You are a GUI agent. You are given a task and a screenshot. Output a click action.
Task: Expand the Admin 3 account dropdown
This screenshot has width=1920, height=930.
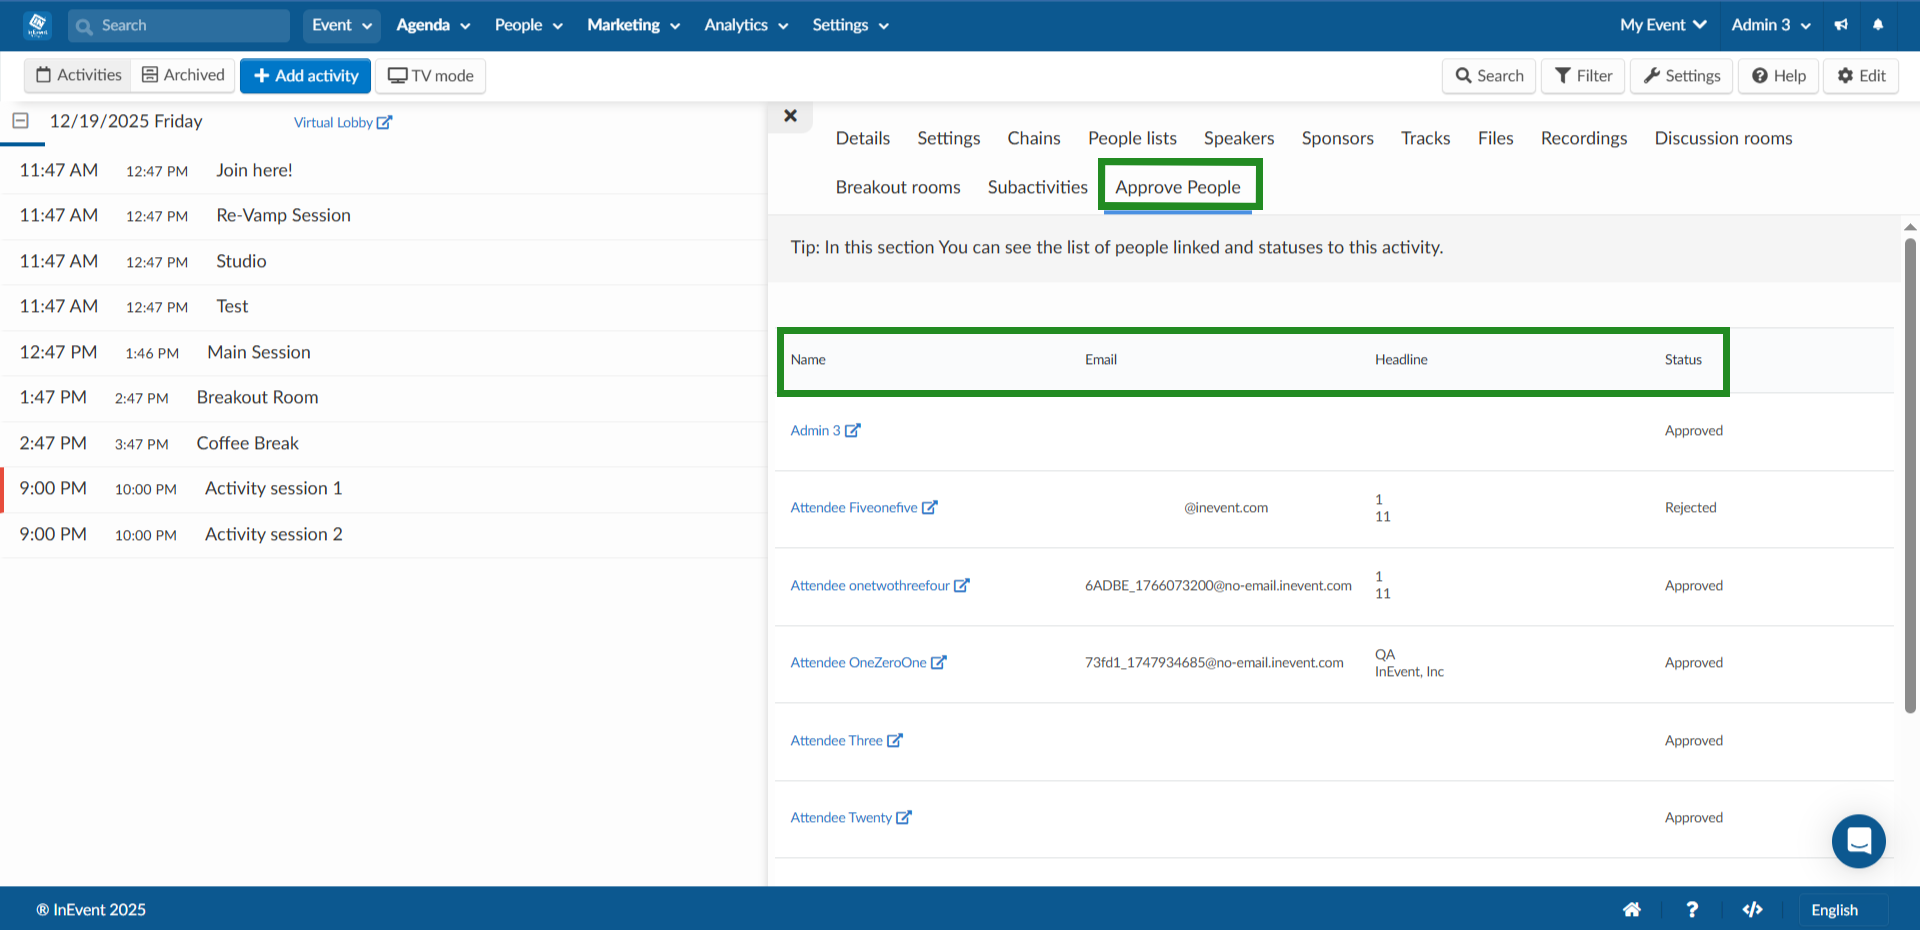click(x=1769, y=25)
